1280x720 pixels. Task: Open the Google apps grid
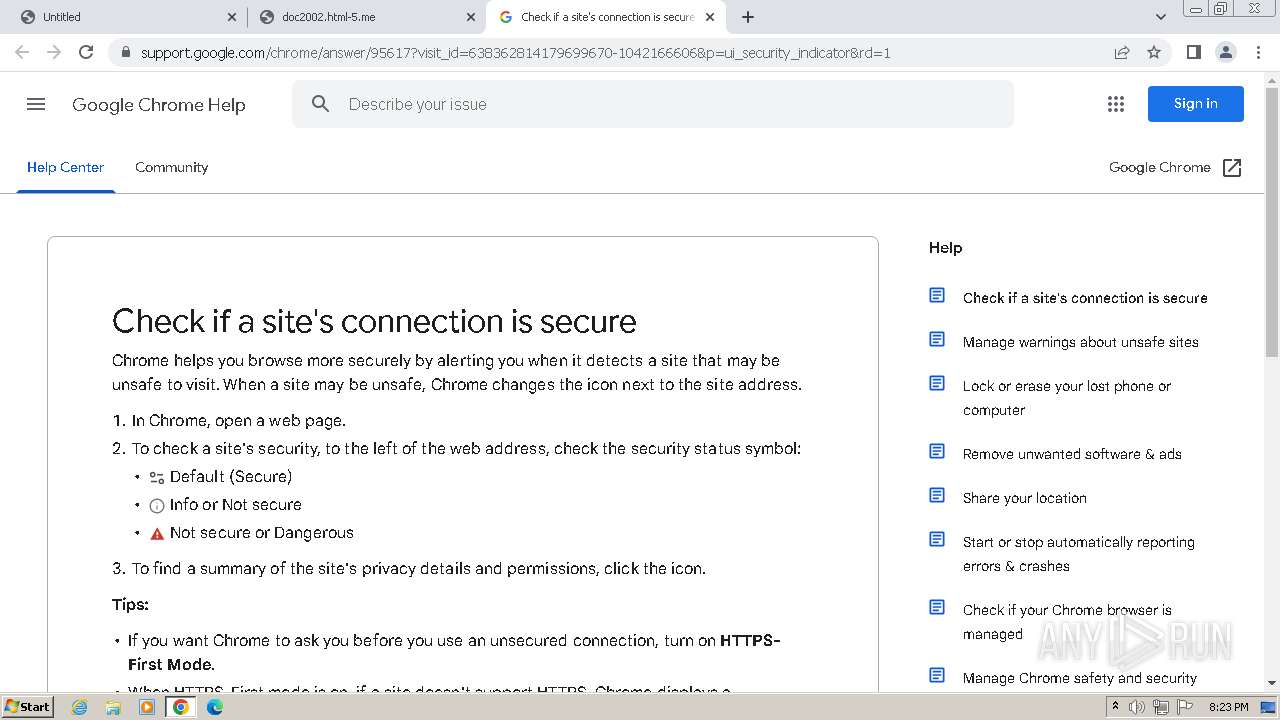(x=1116, y=104)
